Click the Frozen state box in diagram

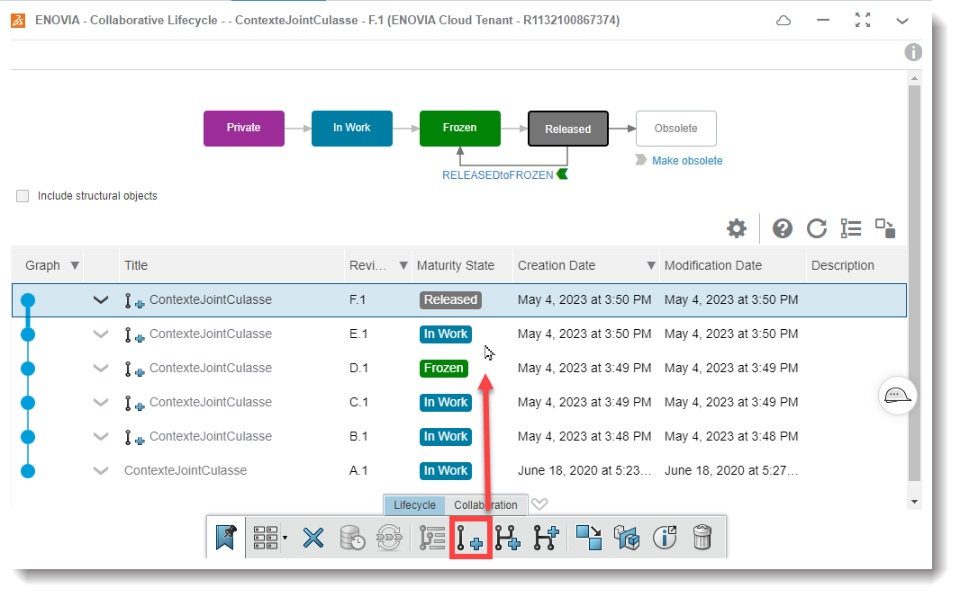[x=460, y=128]
